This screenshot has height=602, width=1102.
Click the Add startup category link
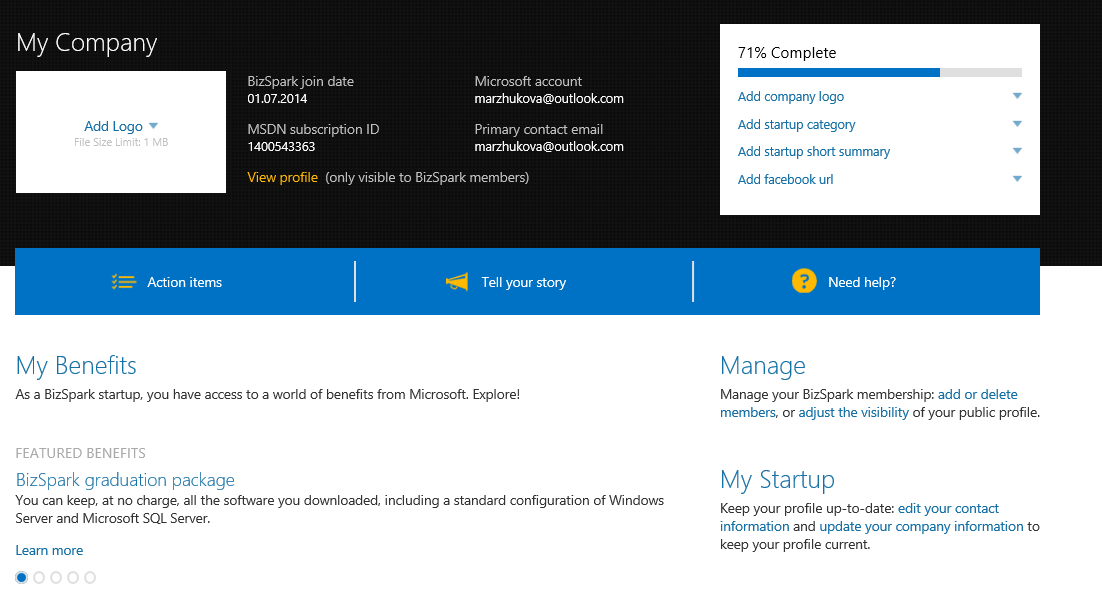click(796, 124)
